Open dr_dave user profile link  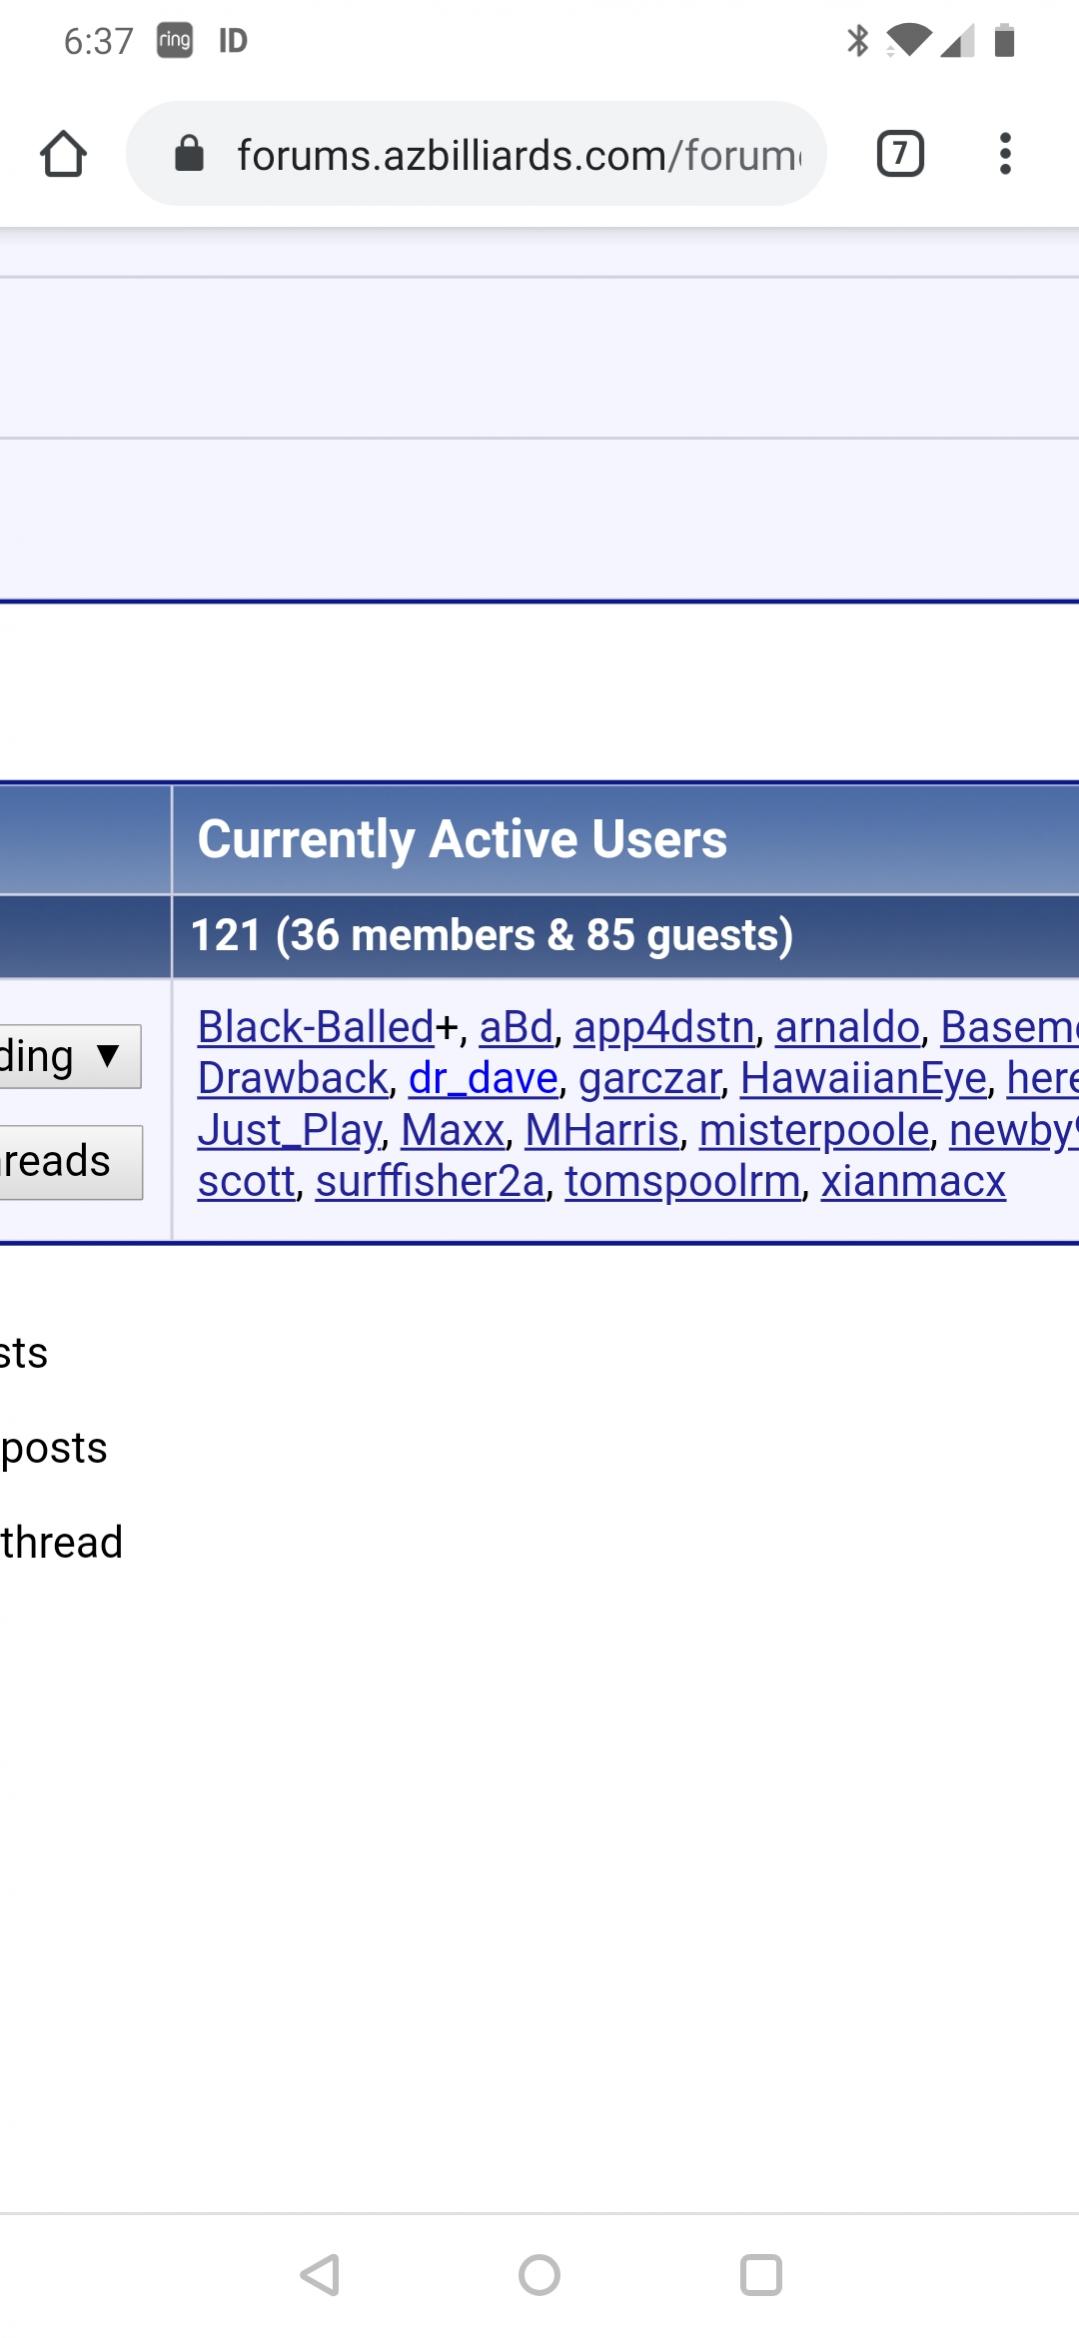[x=483, y=1078]
